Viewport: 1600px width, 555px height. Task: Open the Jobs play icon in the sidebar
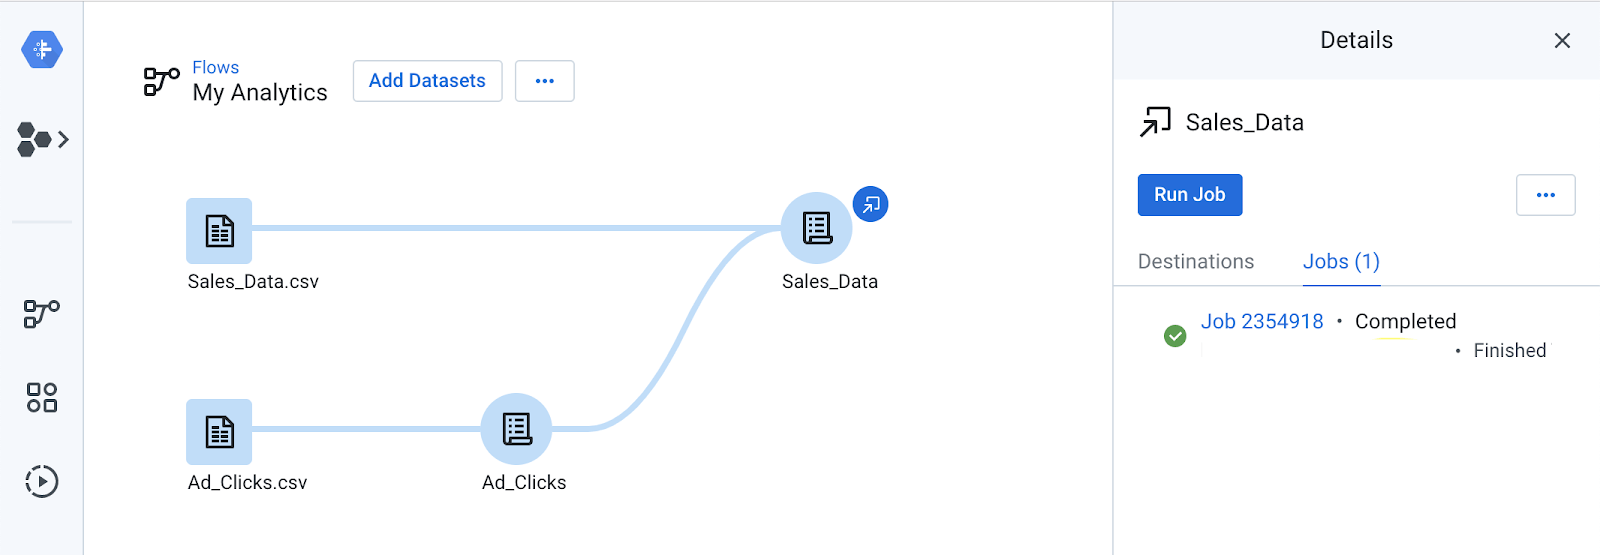42,482
